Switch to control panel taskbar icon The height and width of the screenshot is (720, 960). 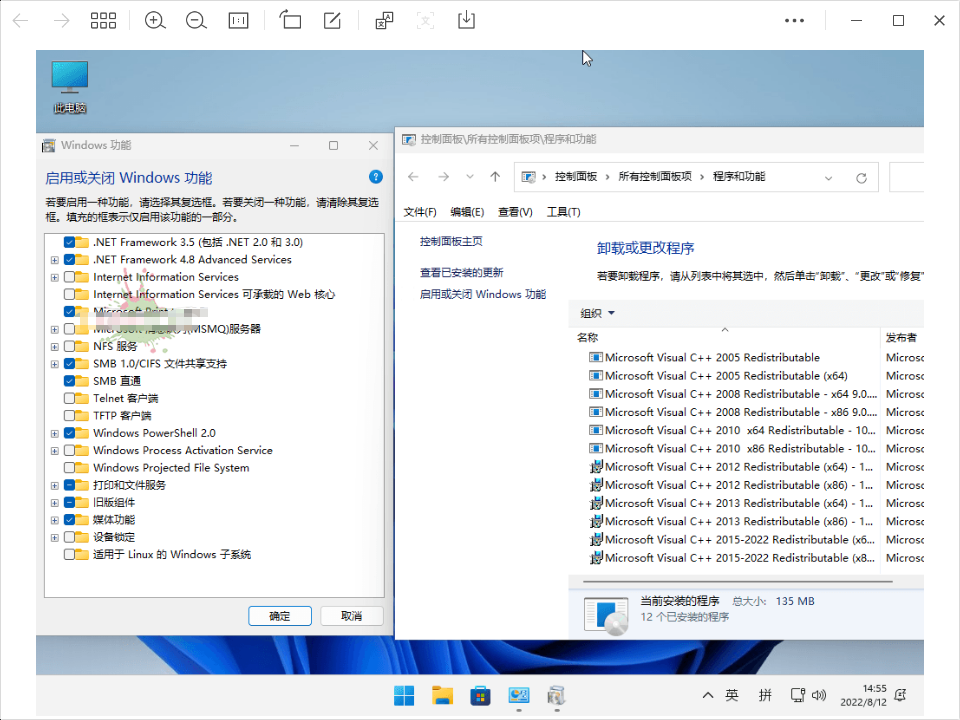click(x=519, y=696)
